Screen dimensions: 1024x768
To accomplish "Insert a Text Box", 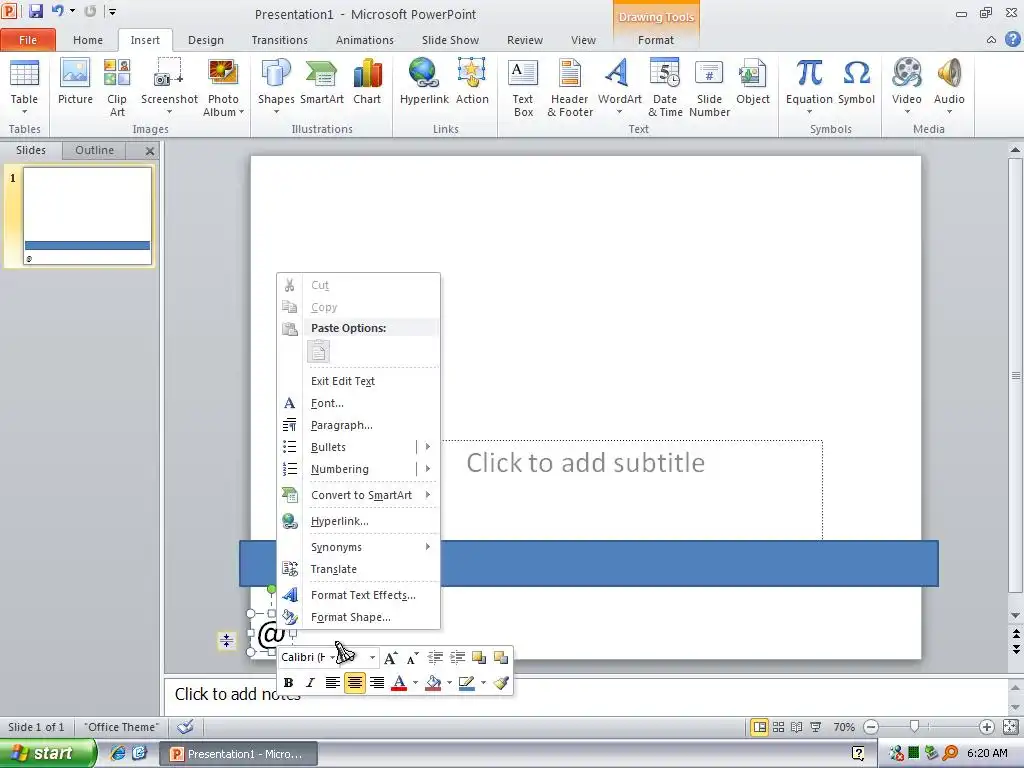I will click(x=523, y=87).
